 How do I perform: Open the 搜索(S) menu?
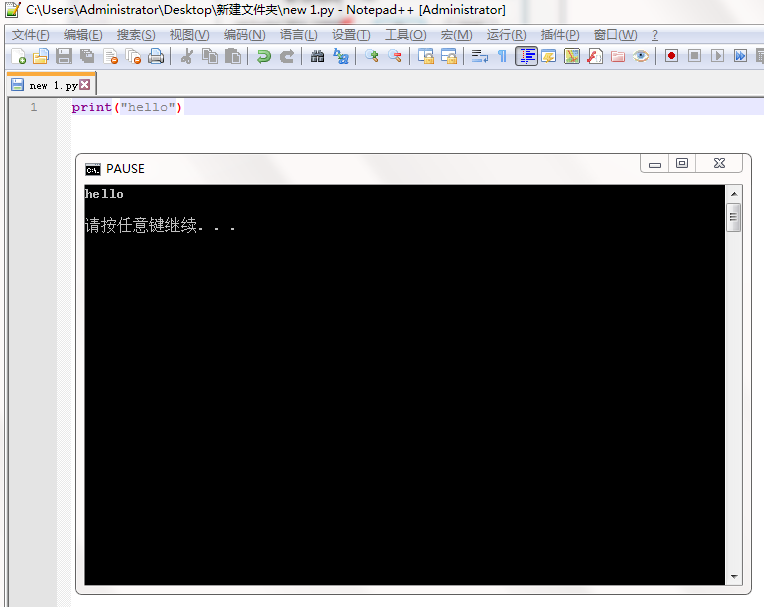pos(136,35)
